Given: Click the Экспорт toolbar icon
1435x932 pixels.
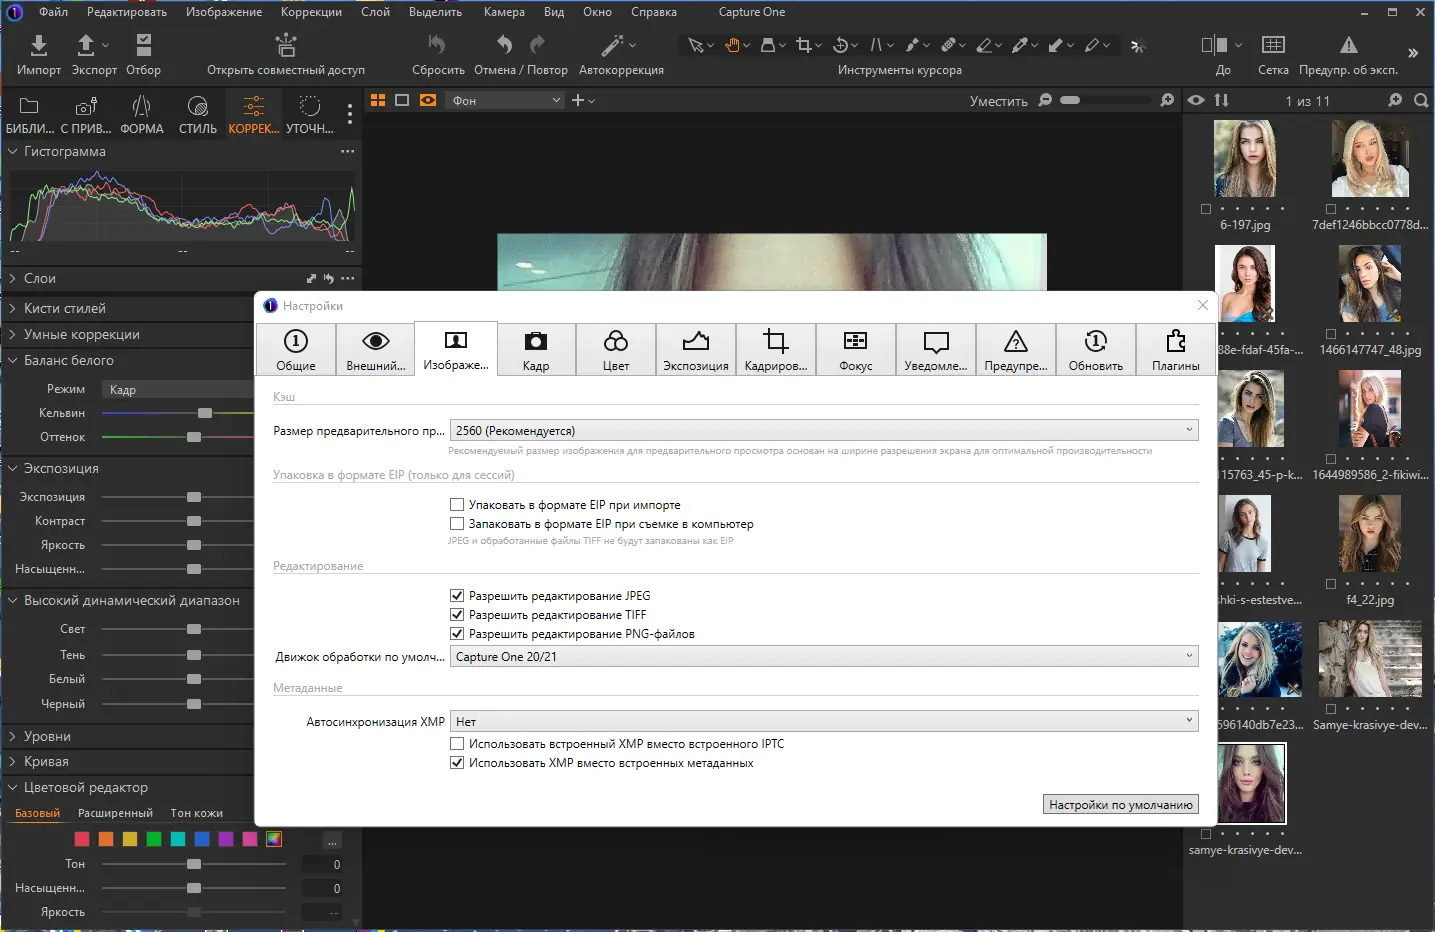Looking at the screenshot, I should pos(86,46).
